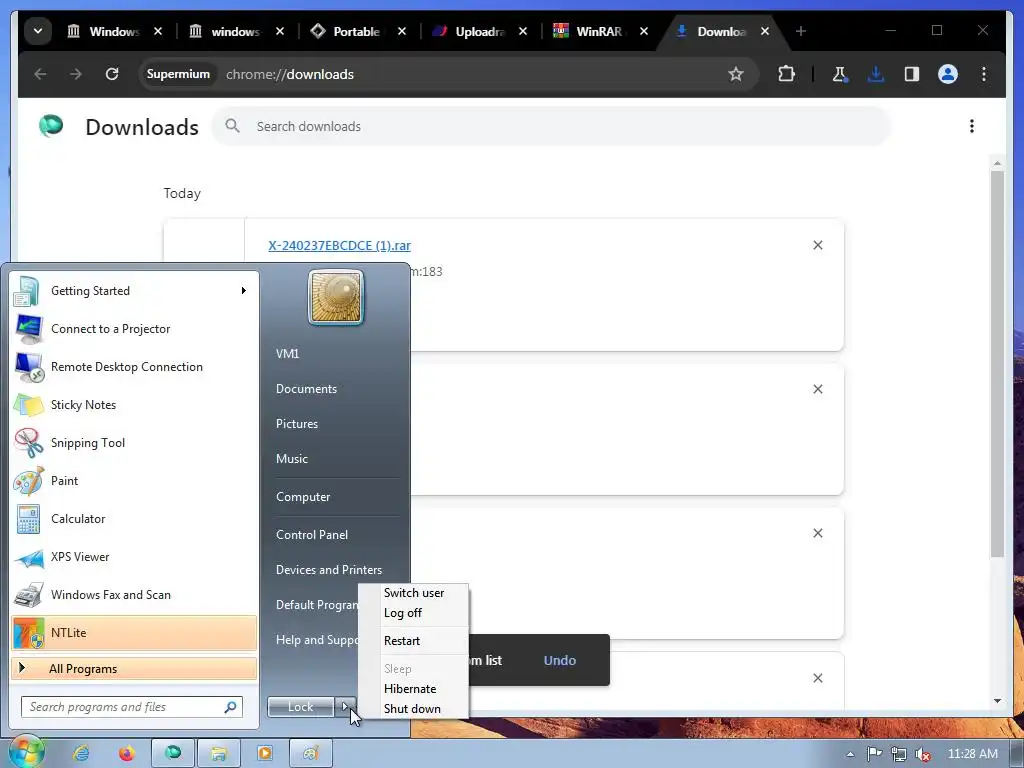Open Firefox from taskbar
Viewport: 1024px width, 768px height.
pos(127,753)
